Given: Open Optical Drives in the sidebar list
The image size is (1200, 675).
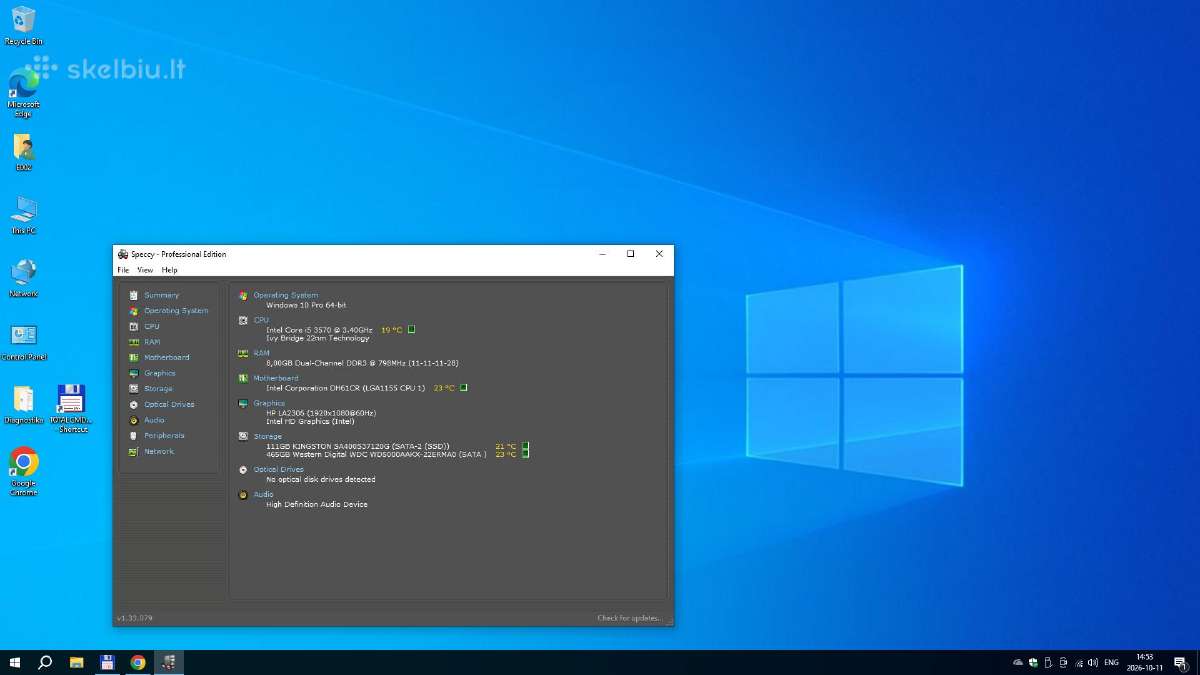Looking at the screenshot, I should pos(169,404).
